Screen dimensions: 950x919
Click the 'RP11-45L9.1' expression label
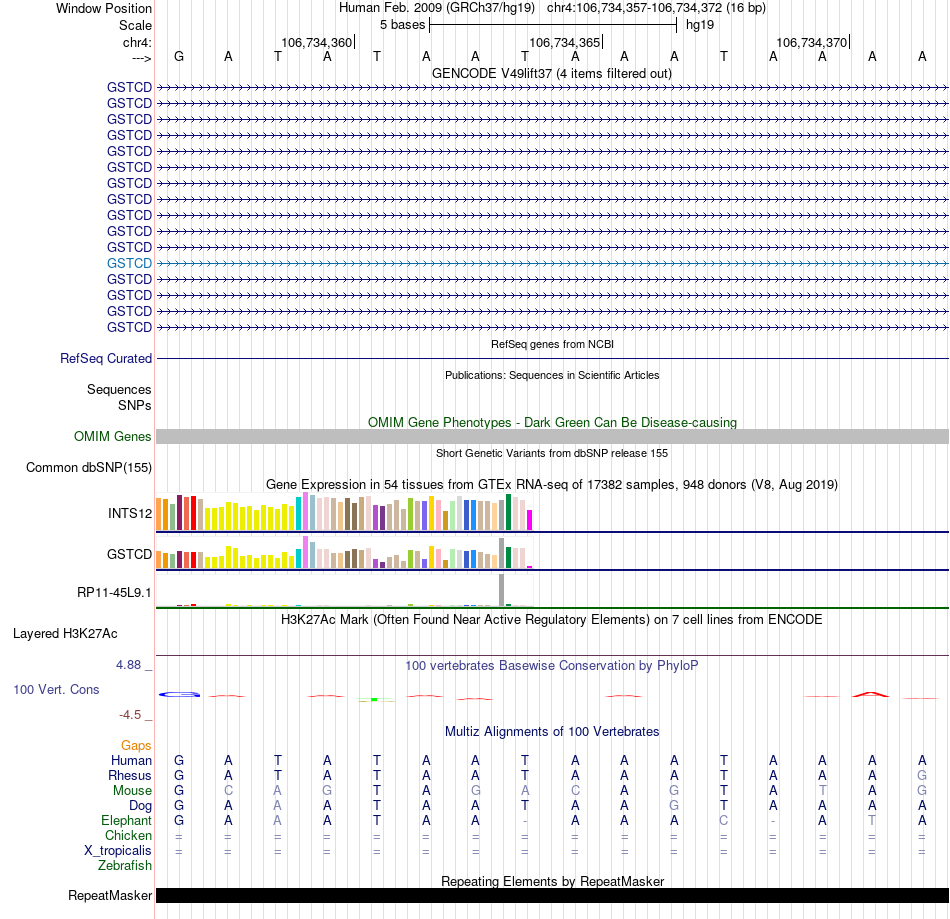click(114, 592)
